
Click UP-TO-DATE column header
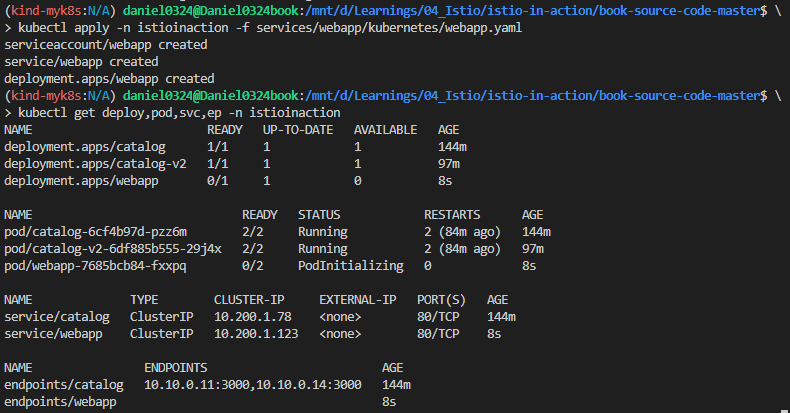298,130
